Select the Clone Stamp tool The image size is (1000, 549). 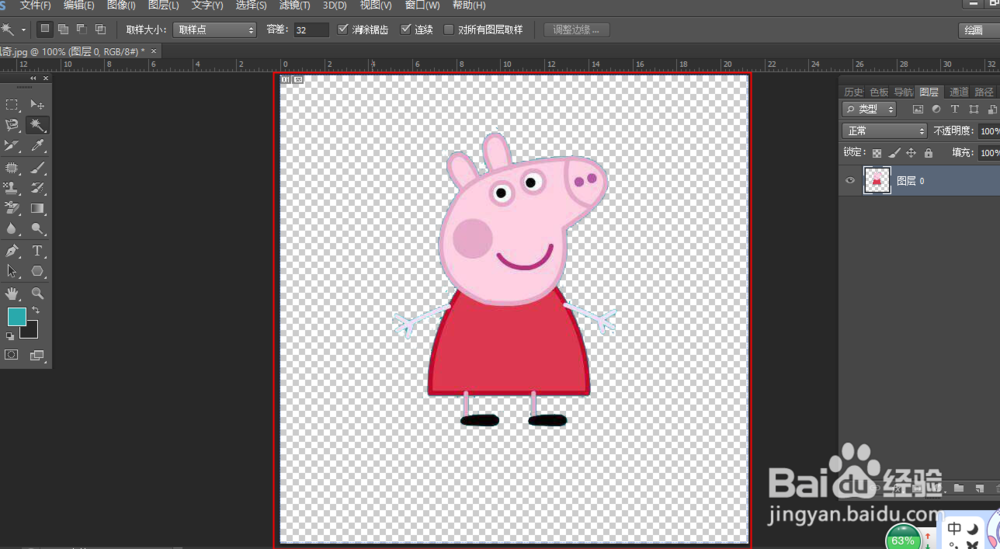click(11, 187)
